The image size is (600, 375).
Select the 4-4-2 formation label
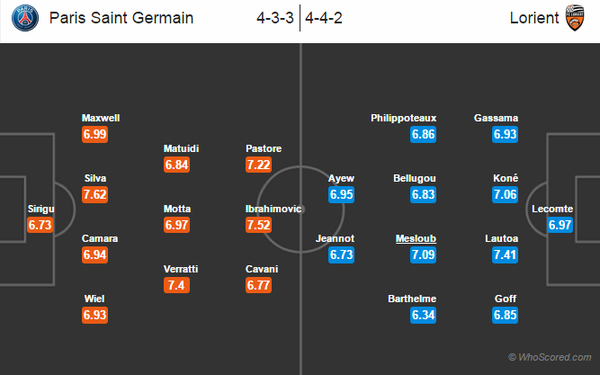pyautogui.click(x=324, y=18)
